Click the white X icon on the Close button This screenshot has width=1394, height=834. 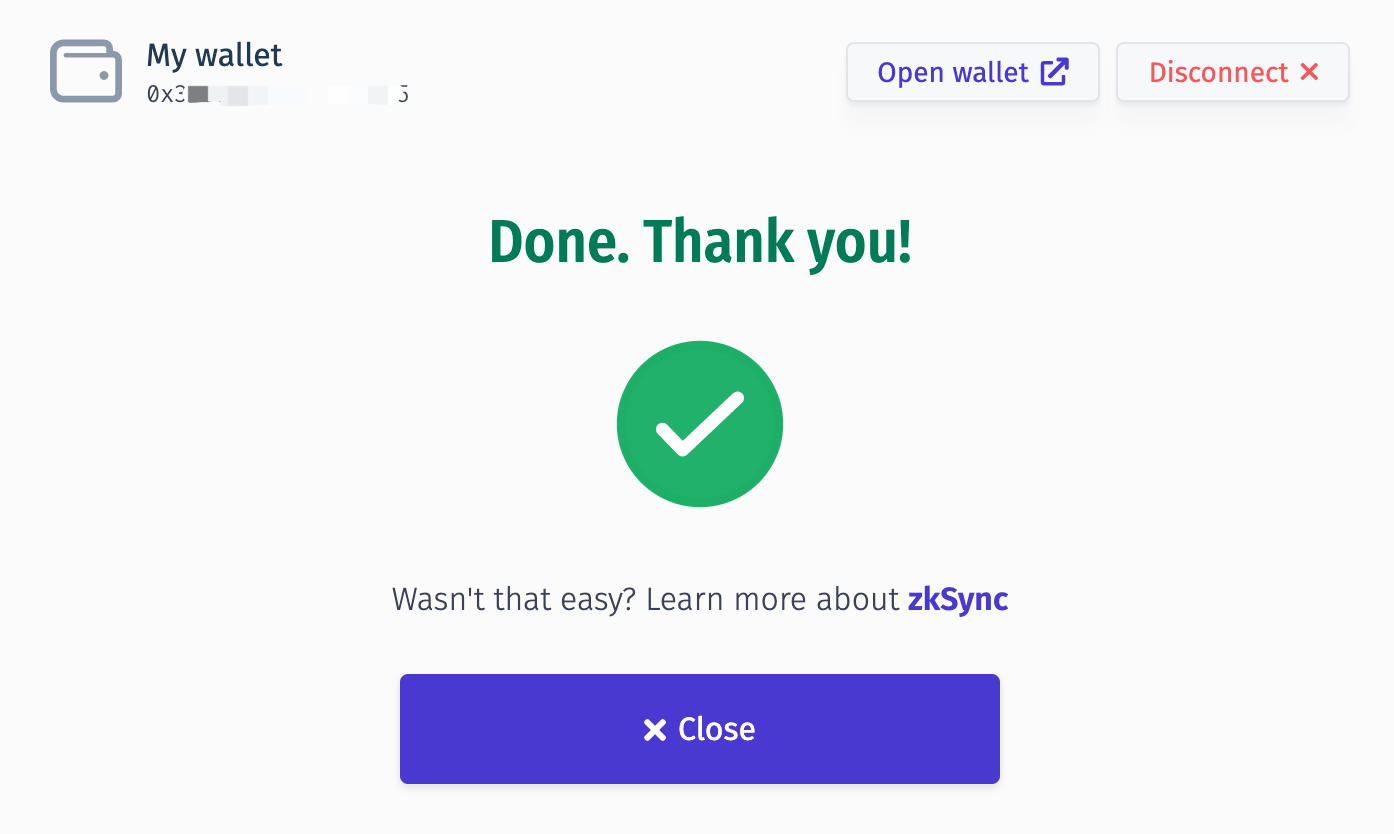[655, 730]
